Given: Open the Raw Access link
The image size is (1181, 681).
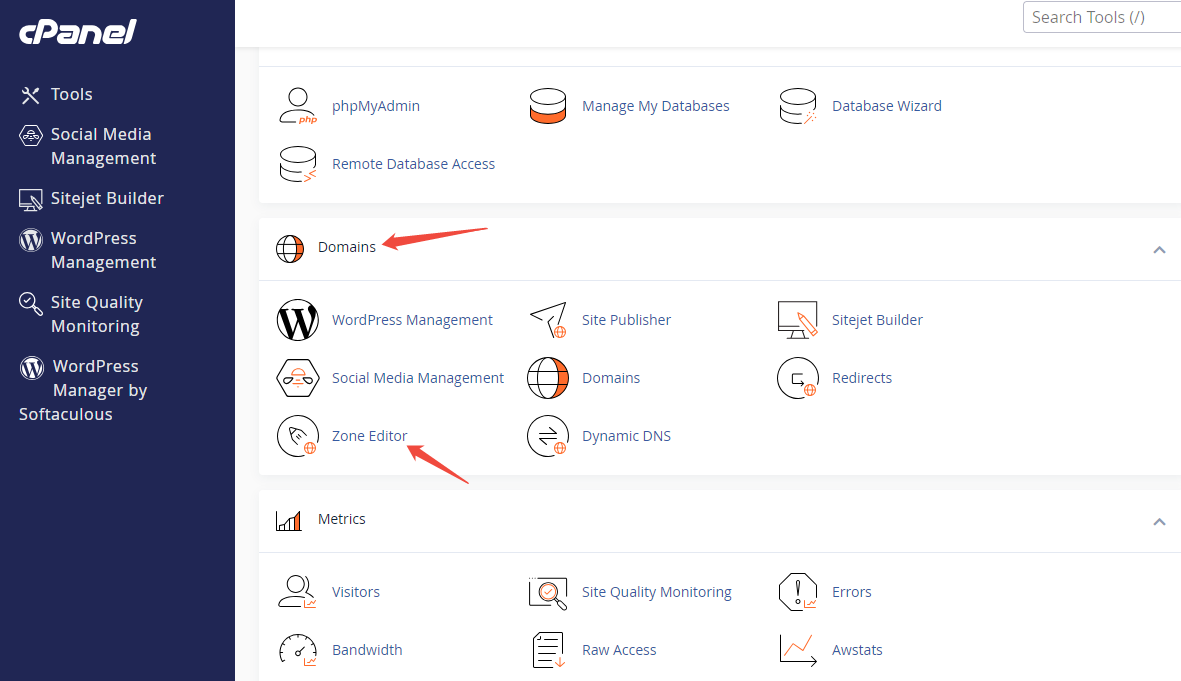Looking at the screenshot, I should click(619, 650).
